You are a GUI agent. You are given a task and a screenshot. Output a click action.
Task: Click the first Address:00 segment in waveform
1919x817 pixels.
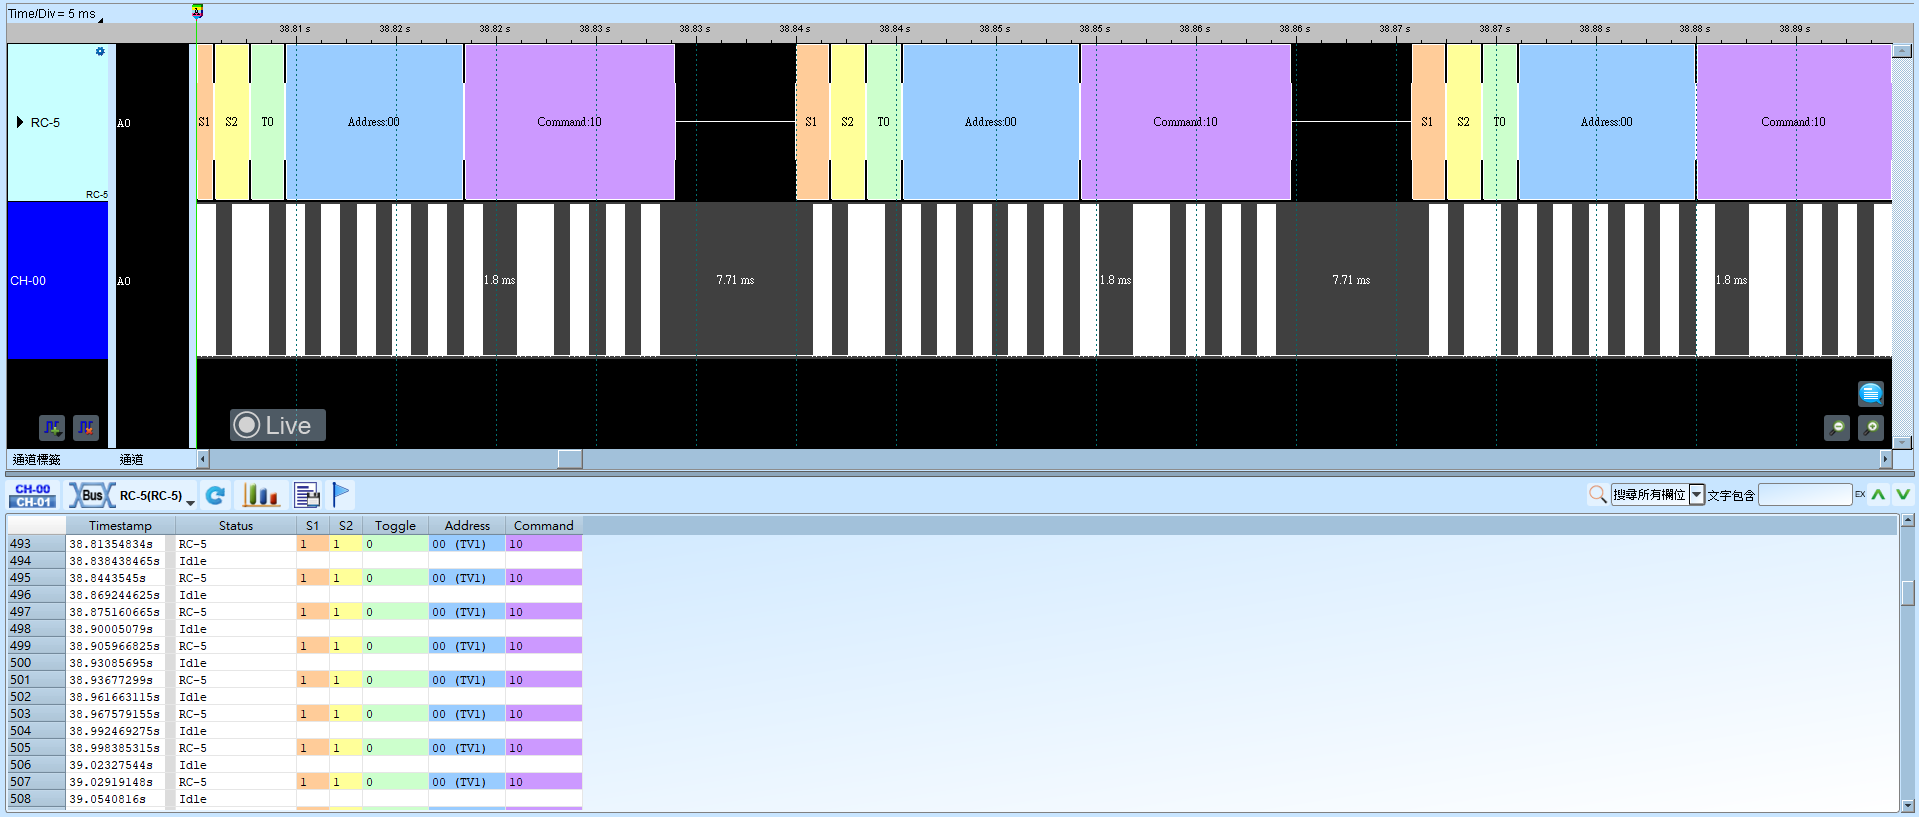(x=374, y=122)
